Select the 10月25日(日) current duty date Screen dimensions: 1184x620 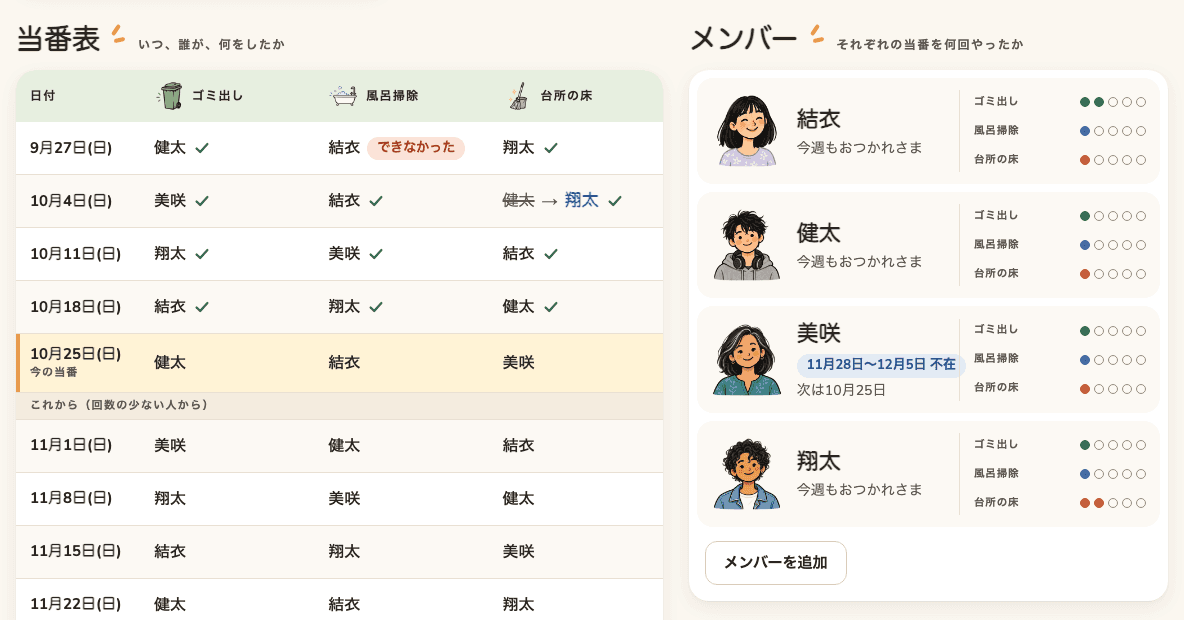[x=76, y=353]
